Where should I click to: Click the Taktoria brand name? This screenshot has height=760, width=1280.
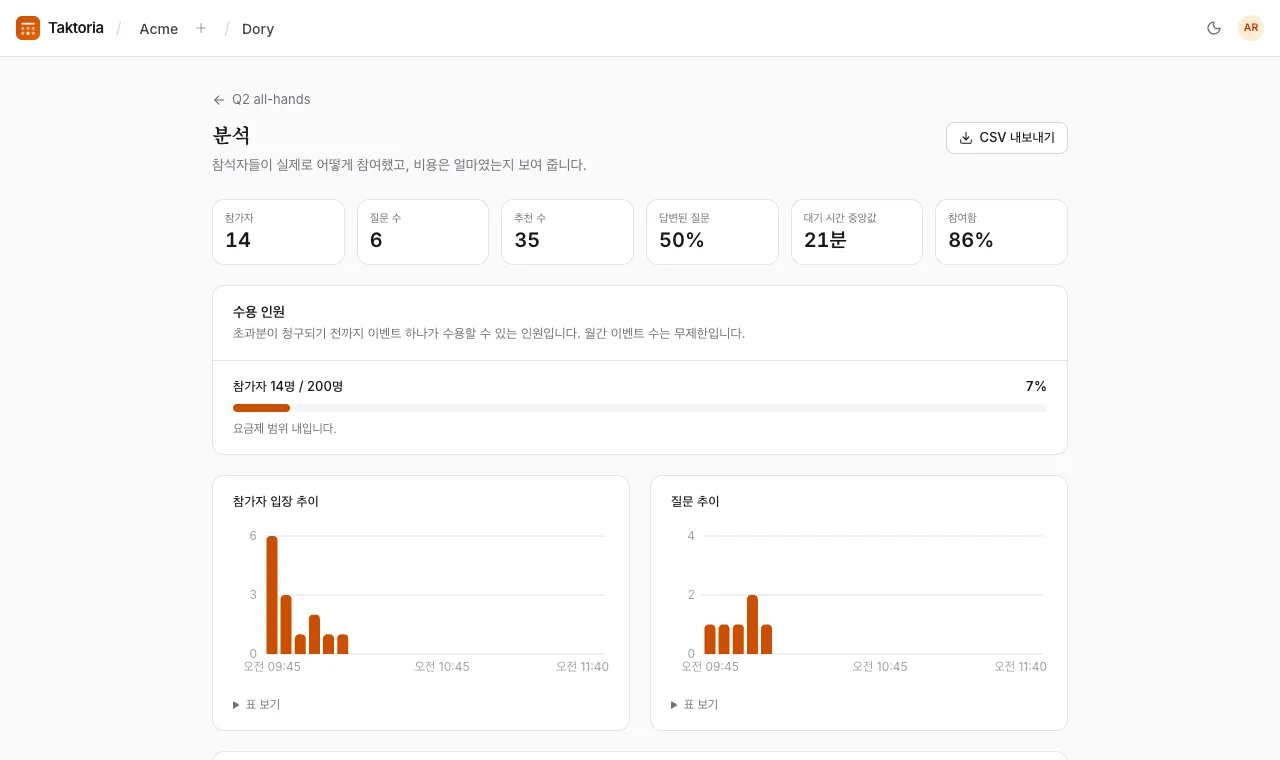(76, 28)
